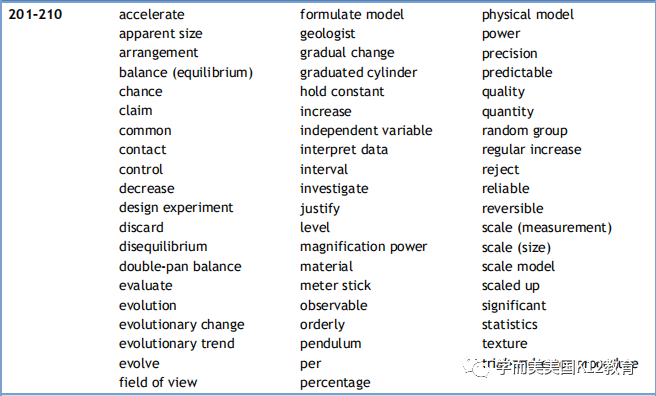This screenshot has width=656, height=396.
Task: Click on 'balance (equilibrium)' entry
Action: (x=186, y=73)
